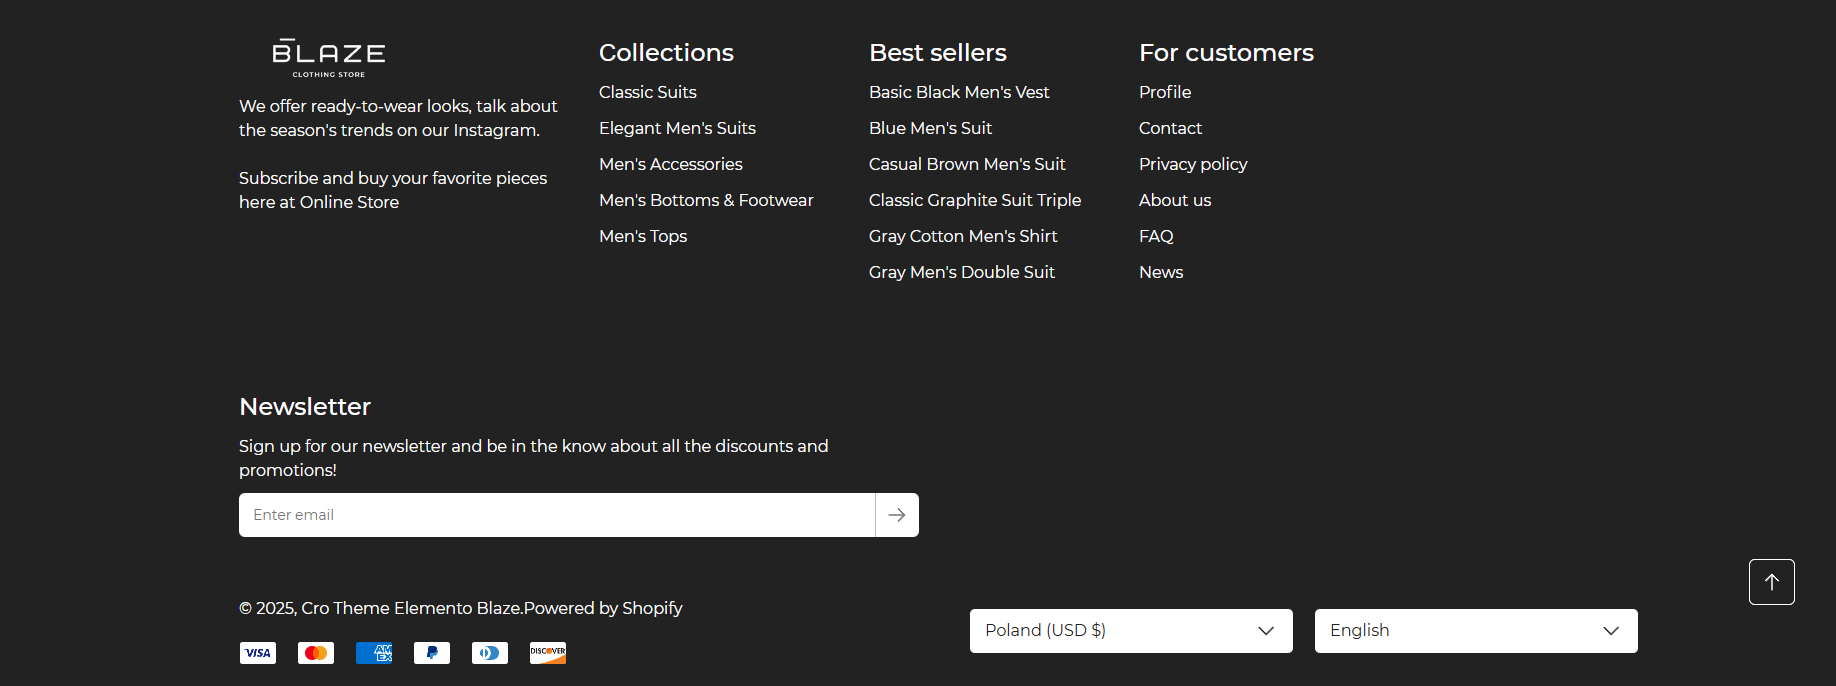This screenshot has width=1836, height=686.
Task: Open the Gray Men's Double Suit link
Action: point(962,272)
